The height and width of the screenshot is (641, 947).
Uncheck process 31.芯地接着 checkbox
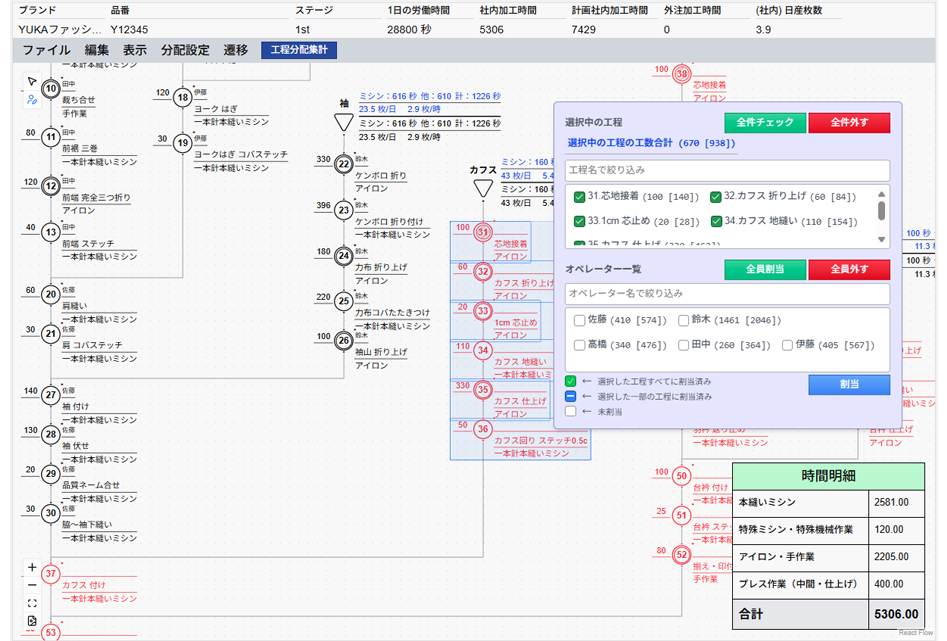coord(579,197)
